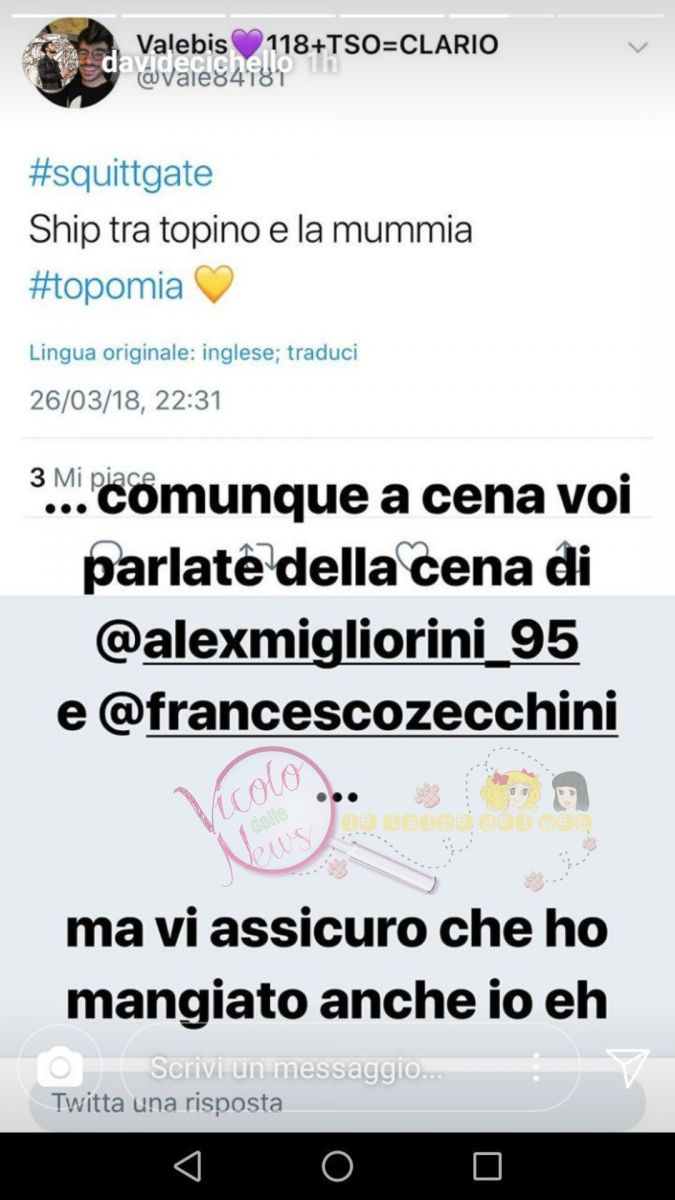Screen dimensions: 675x1200
Task: Tap the paper plane send icon
Action: 628,1067
